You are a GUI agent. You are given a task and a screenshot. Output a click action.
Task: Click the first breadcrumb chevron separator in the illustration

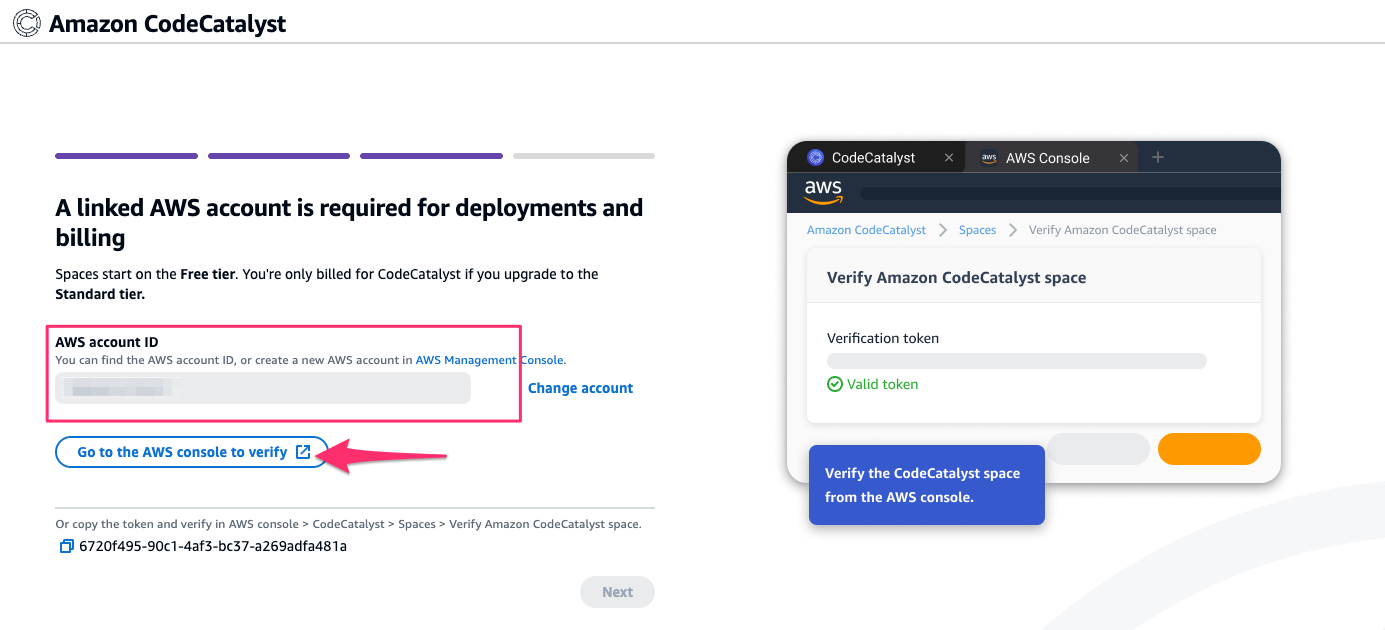943,230
